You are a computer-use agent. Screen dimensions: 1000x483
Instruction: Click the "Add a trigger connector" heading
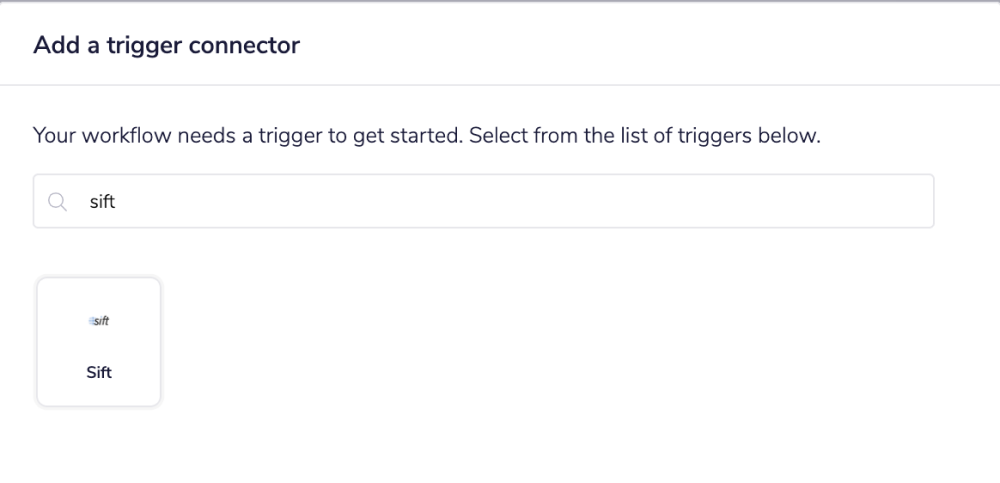coord(166,45)
